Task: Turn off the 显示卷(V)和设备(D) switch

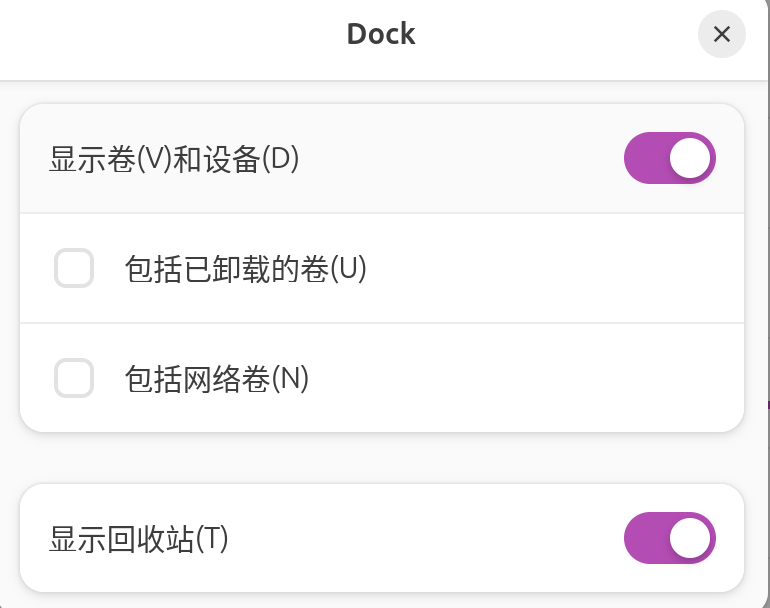Action: [x=670, y=158]
